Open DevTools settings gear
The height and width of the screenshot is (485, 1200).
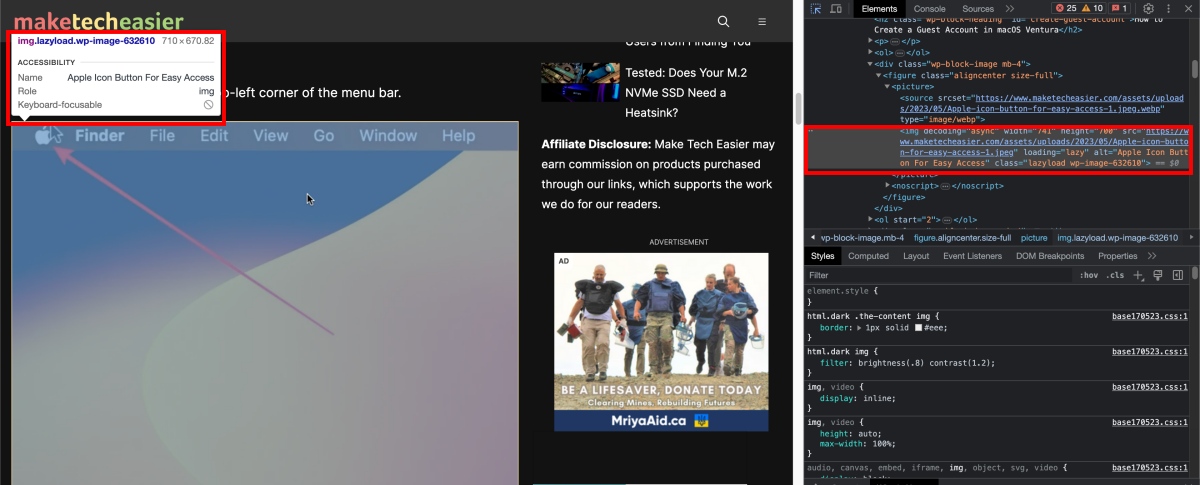(1149, 9)
